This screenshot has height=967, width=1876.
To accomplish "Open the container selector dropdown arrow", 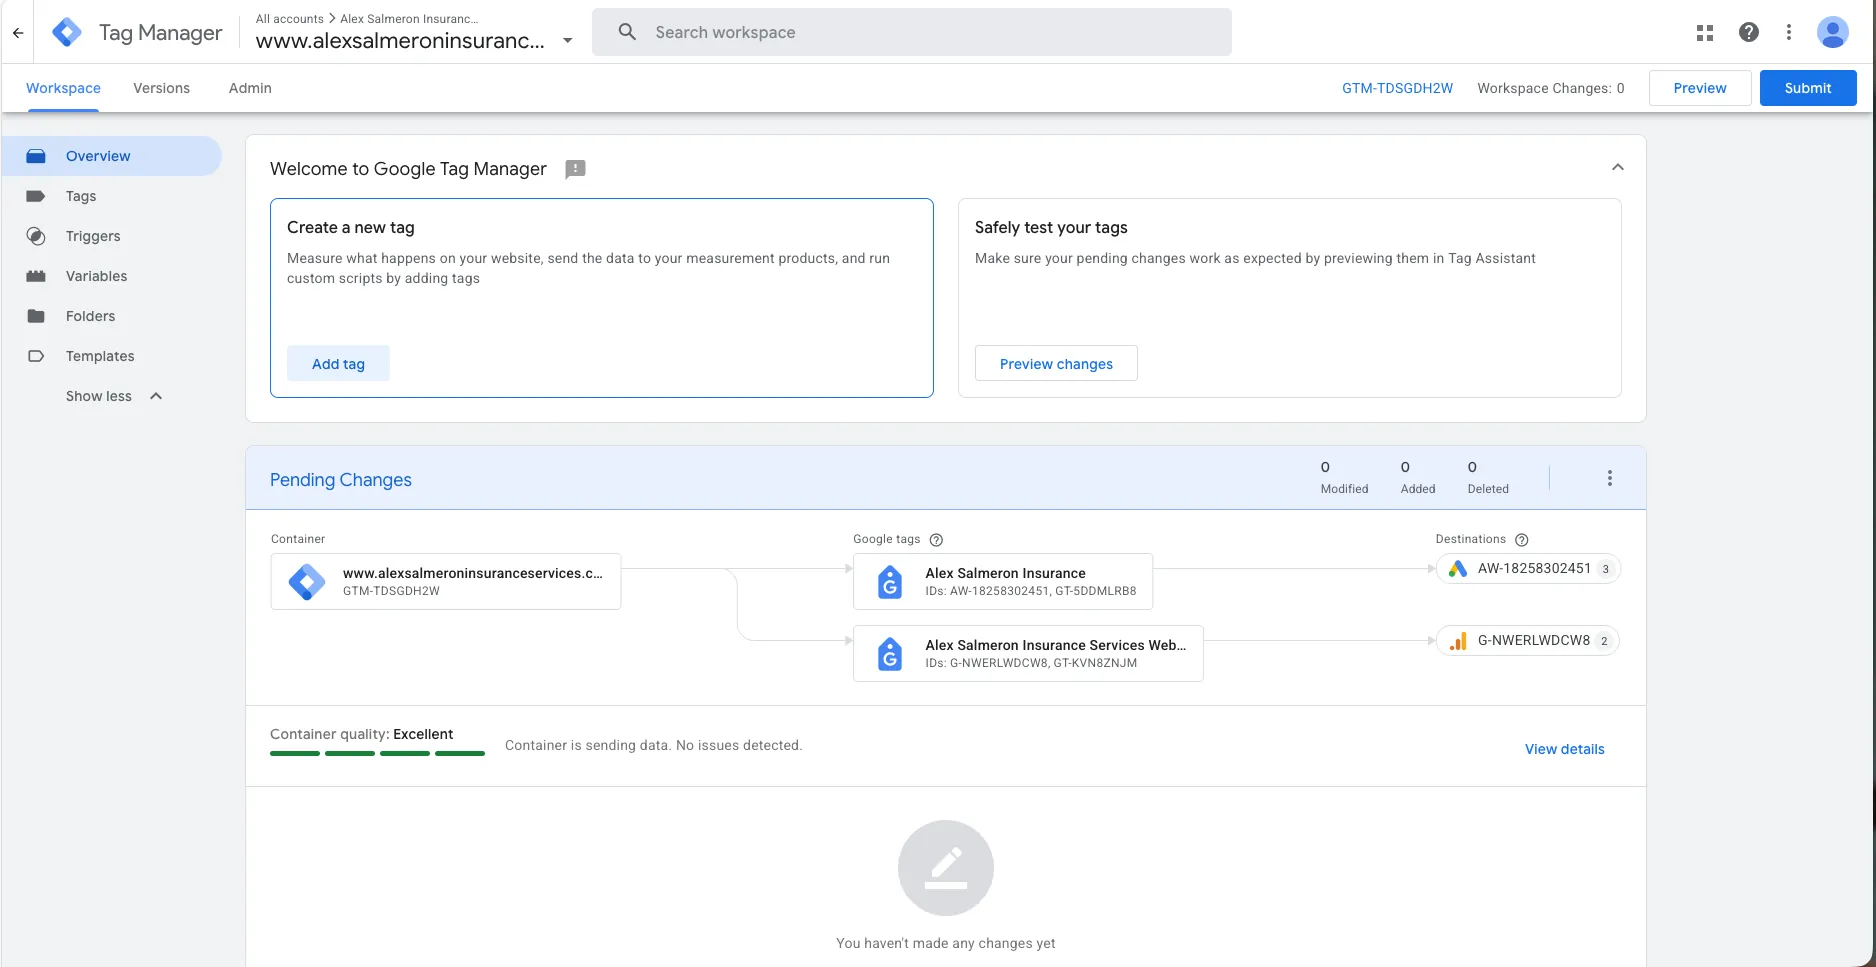I will coord(568,41).
